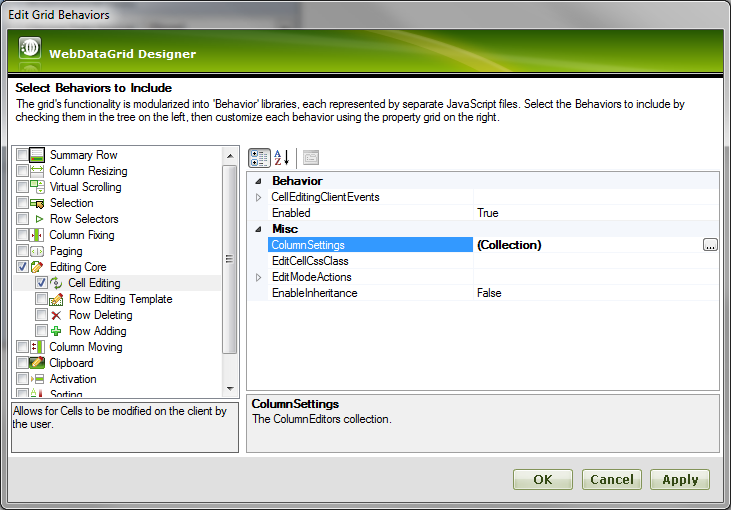The height and width of the screenshot is (510, 731).
Task: Click the behavior tree scrollbar thumb
Action: tap(230, 259)
